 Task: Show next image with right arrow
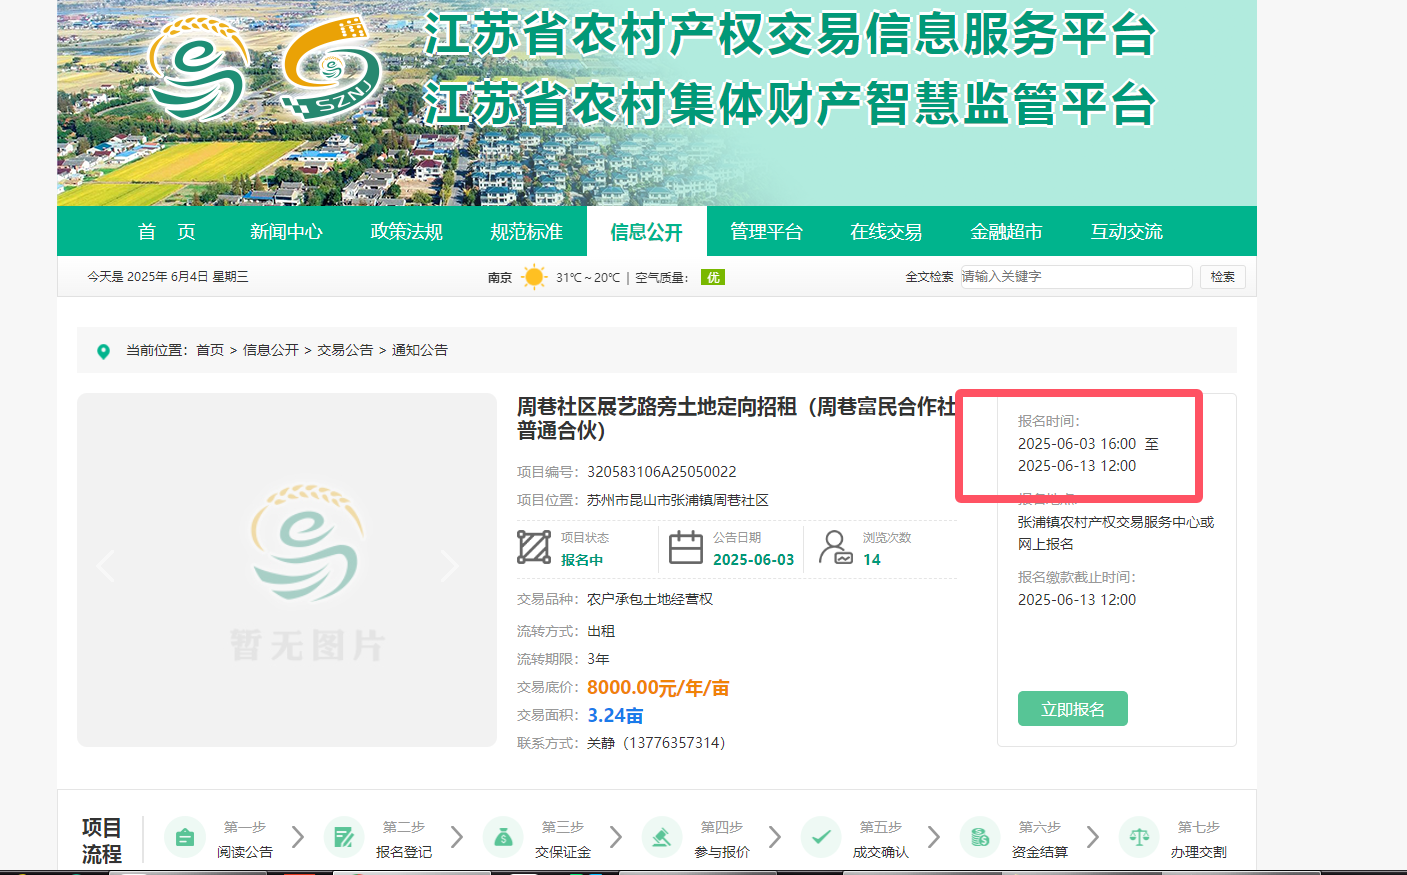pos(450,566)
